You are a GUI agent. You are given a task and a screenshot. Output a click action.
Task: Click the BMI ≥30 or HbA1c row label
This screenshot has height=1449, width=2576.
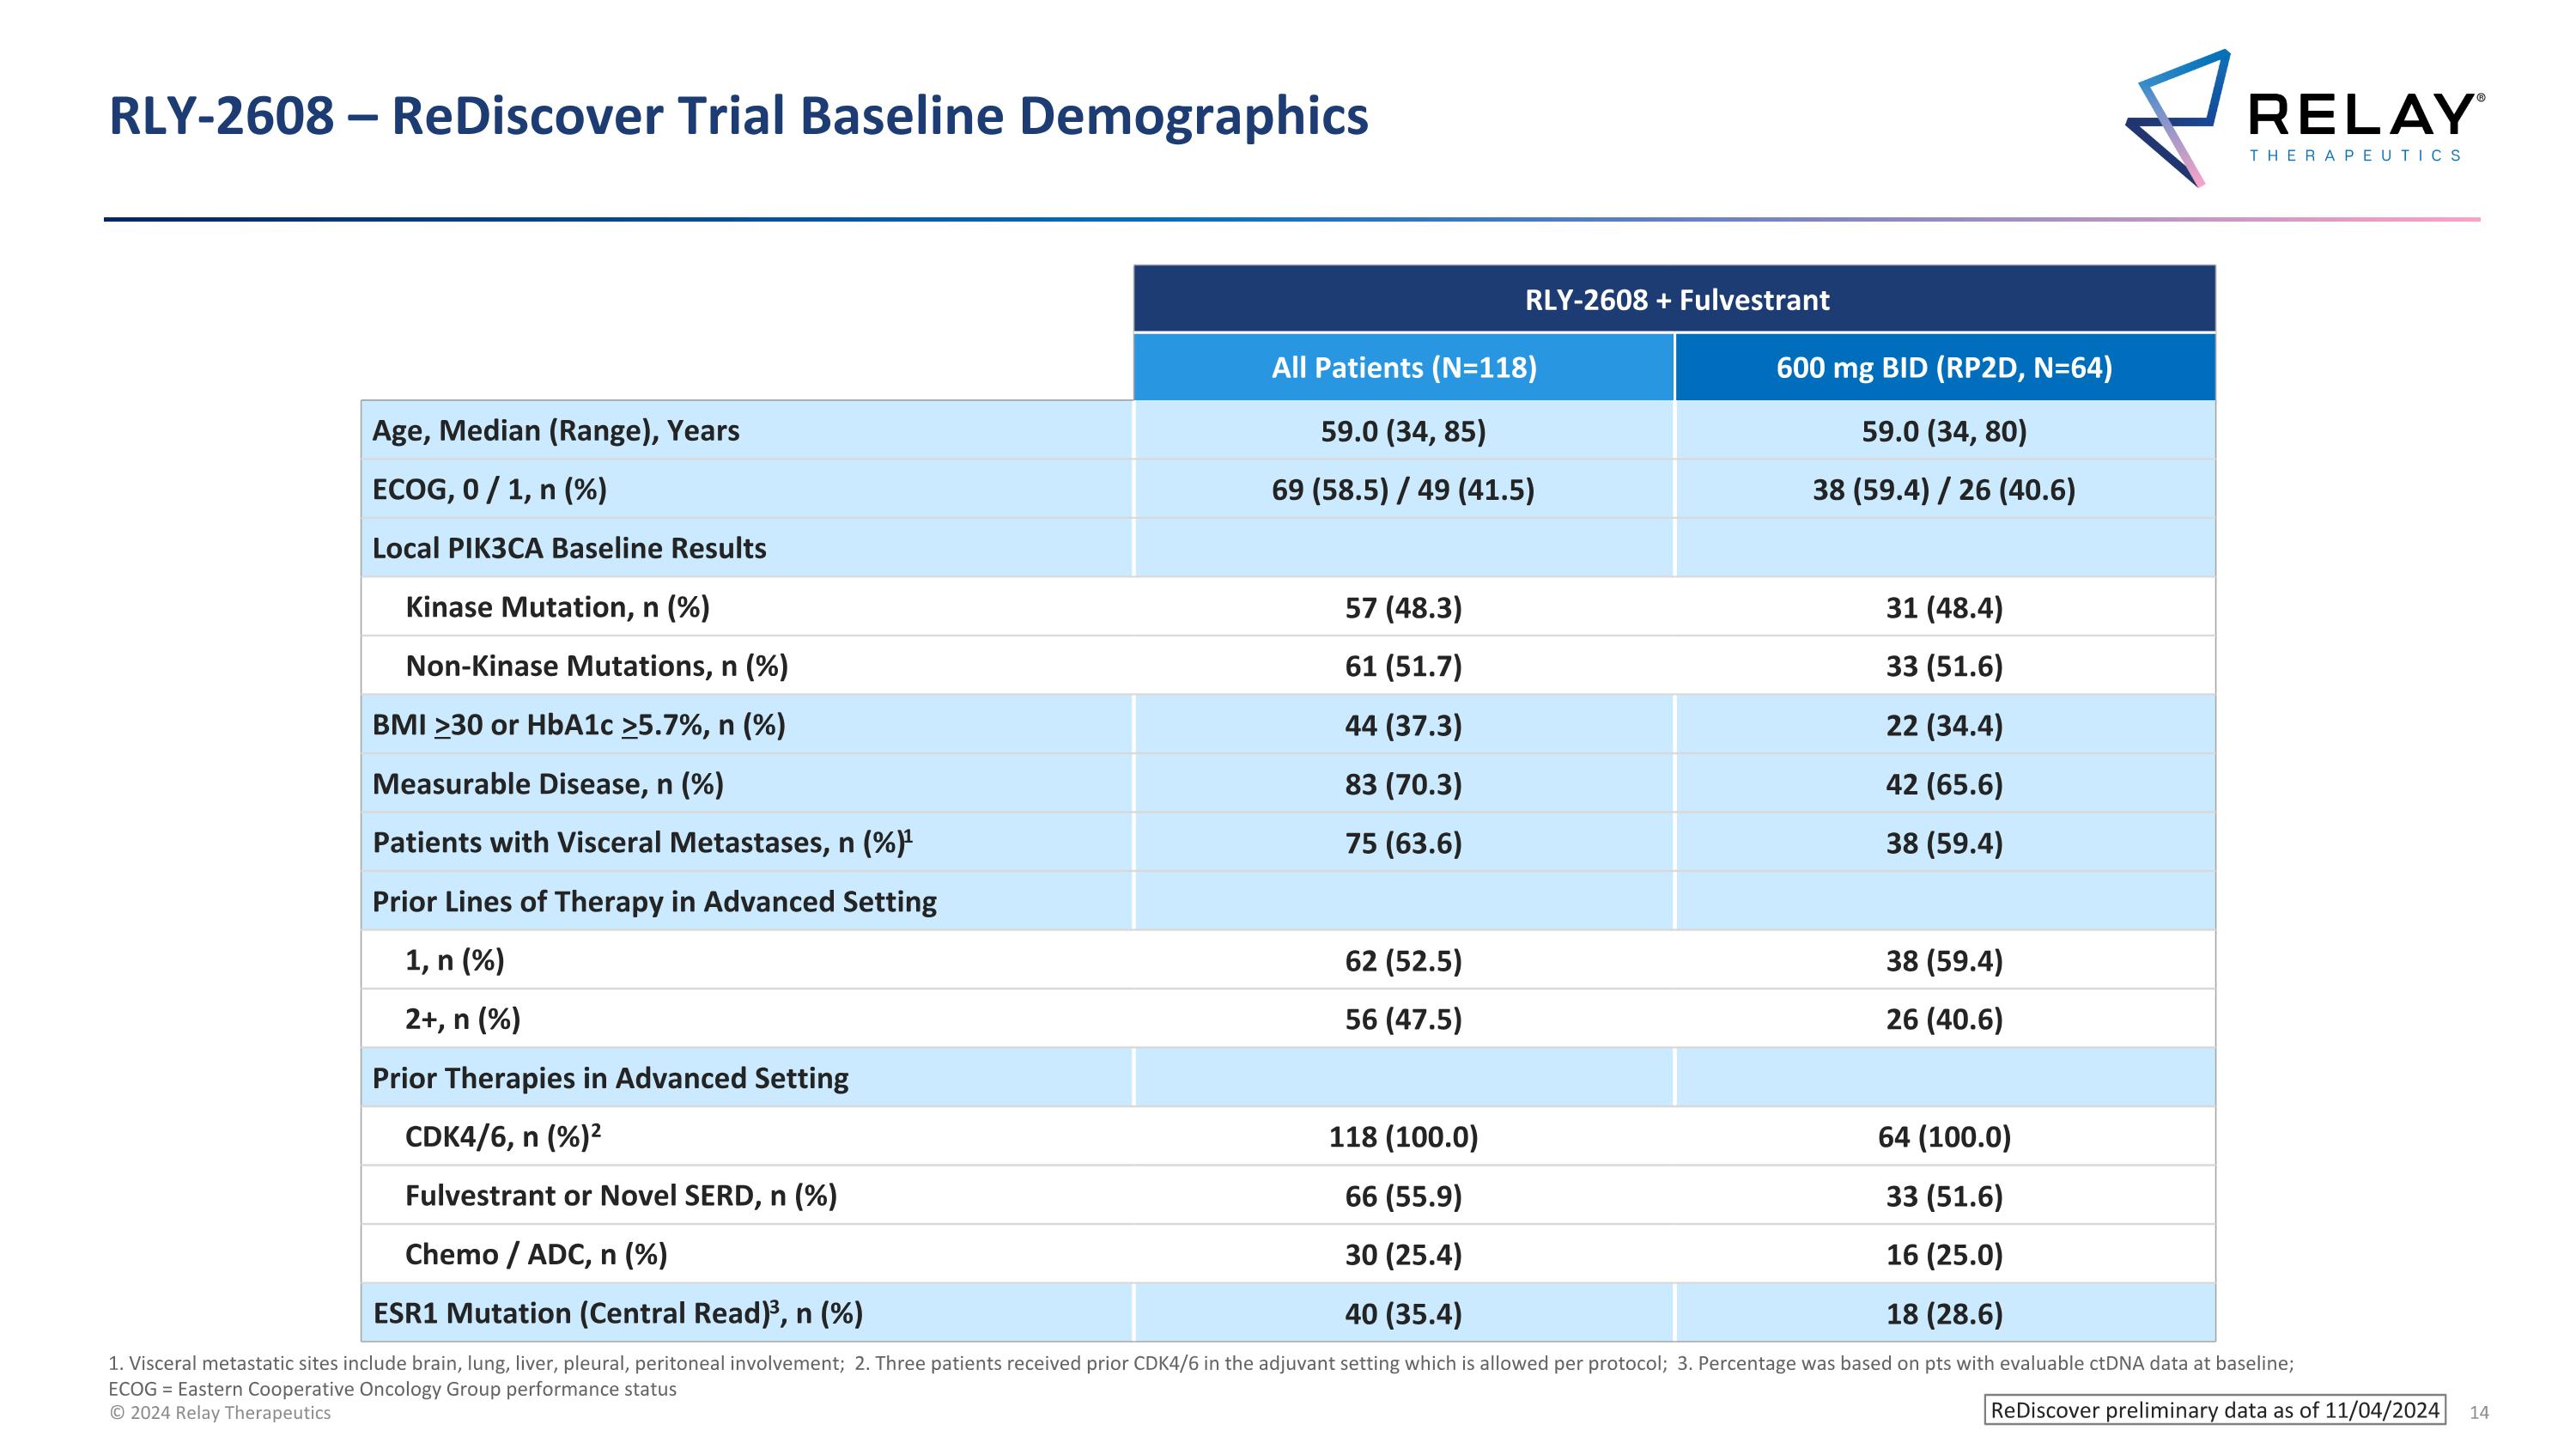(578, 725)
